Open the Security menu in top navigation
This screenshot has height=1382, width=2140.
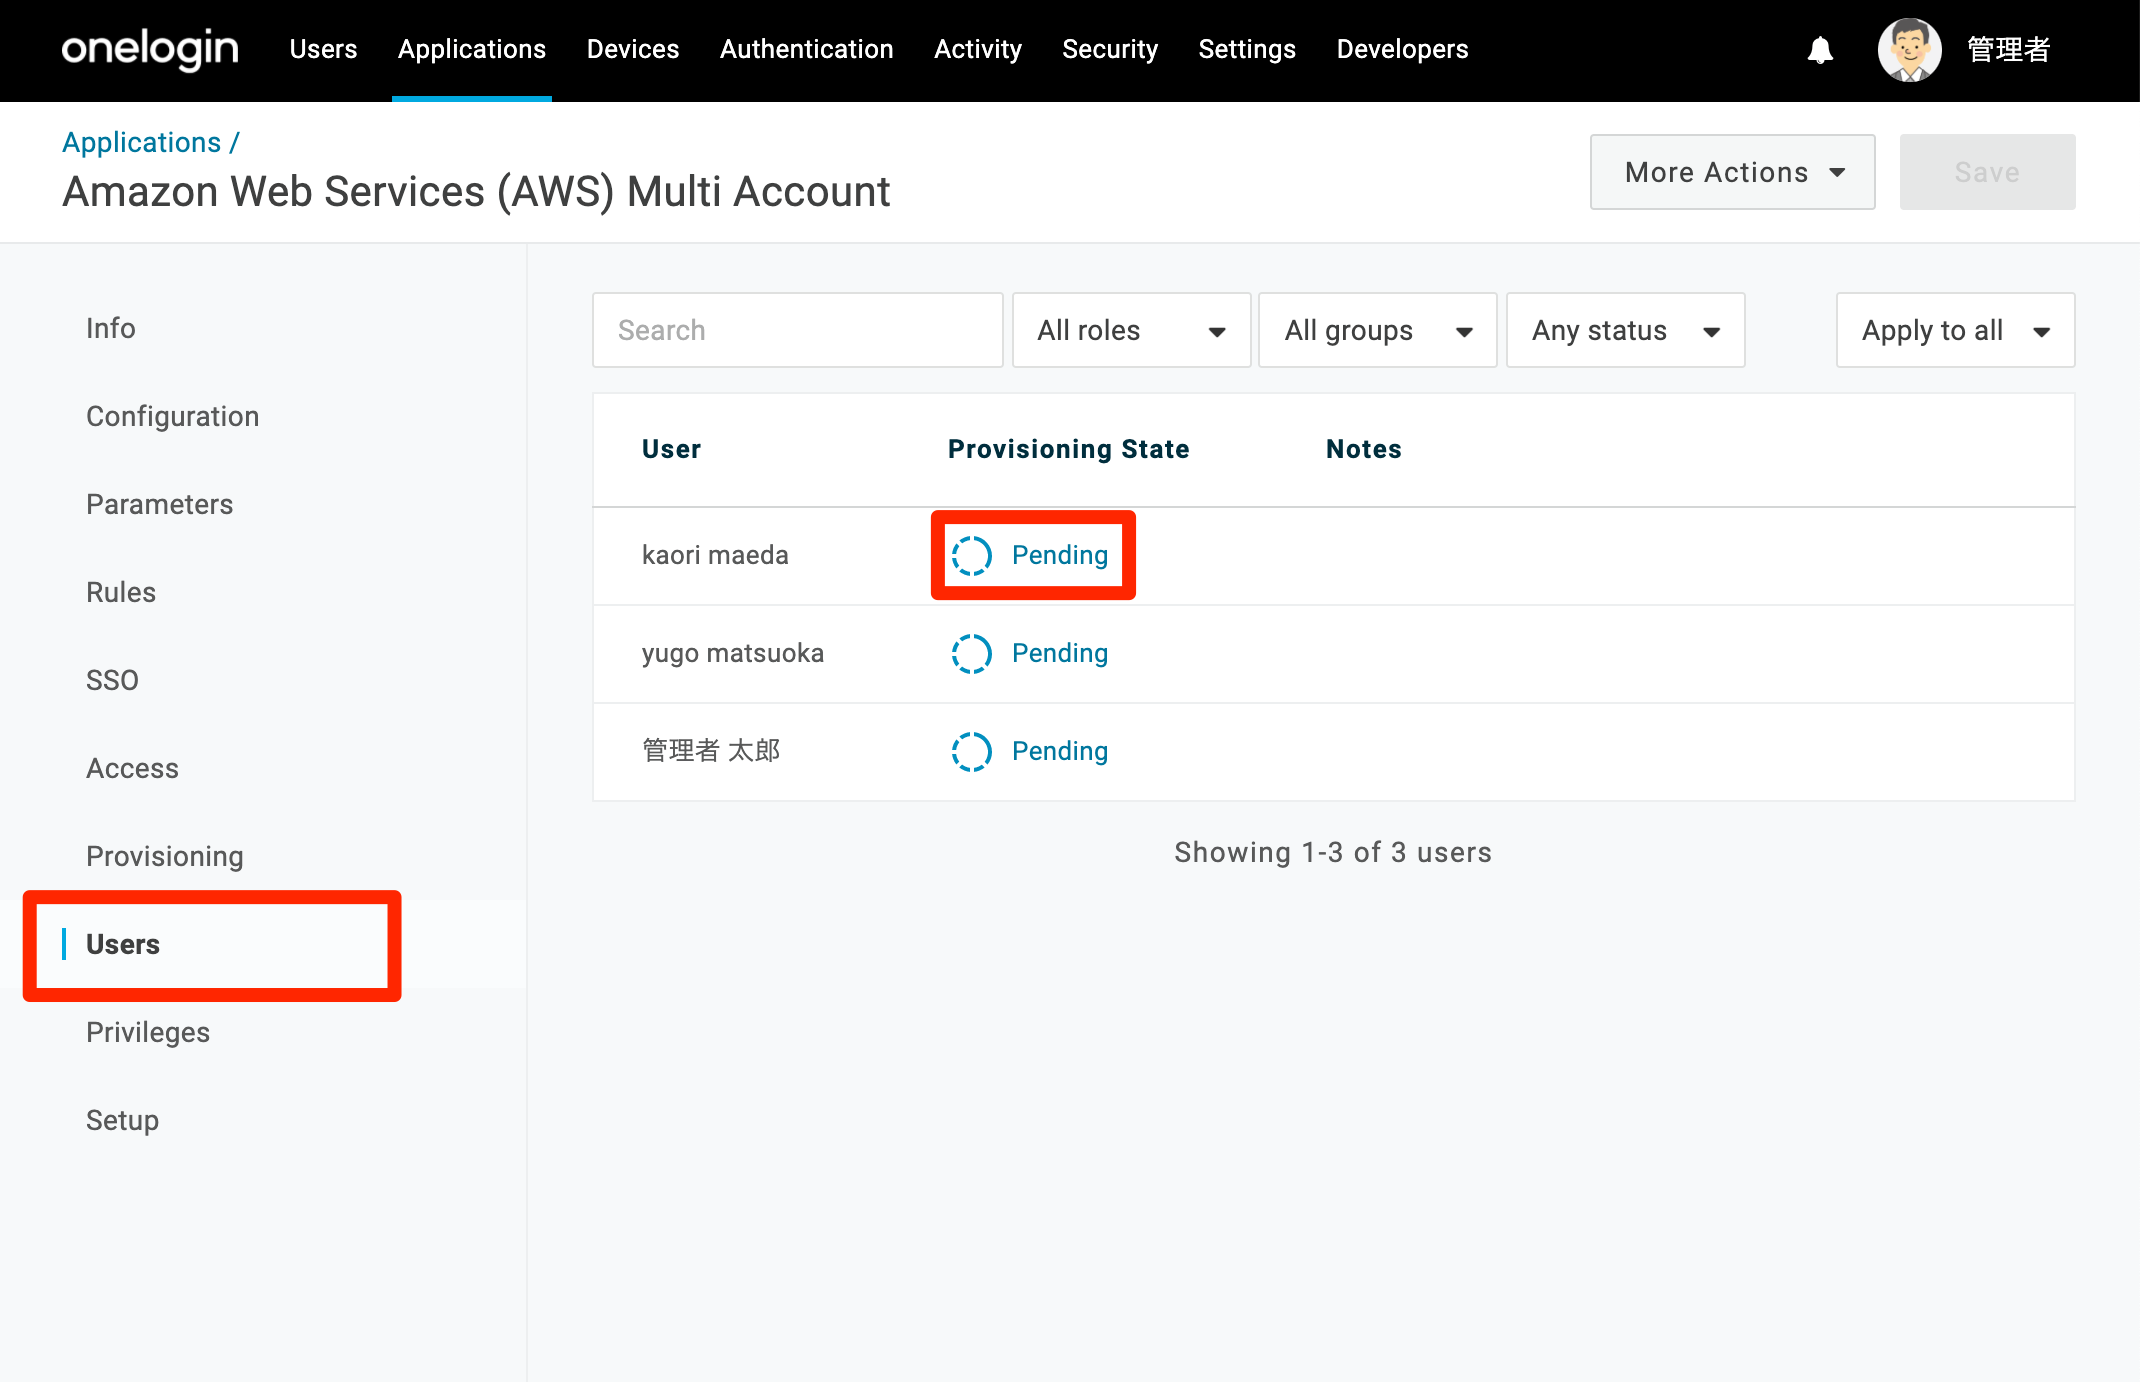point(1110,49)
